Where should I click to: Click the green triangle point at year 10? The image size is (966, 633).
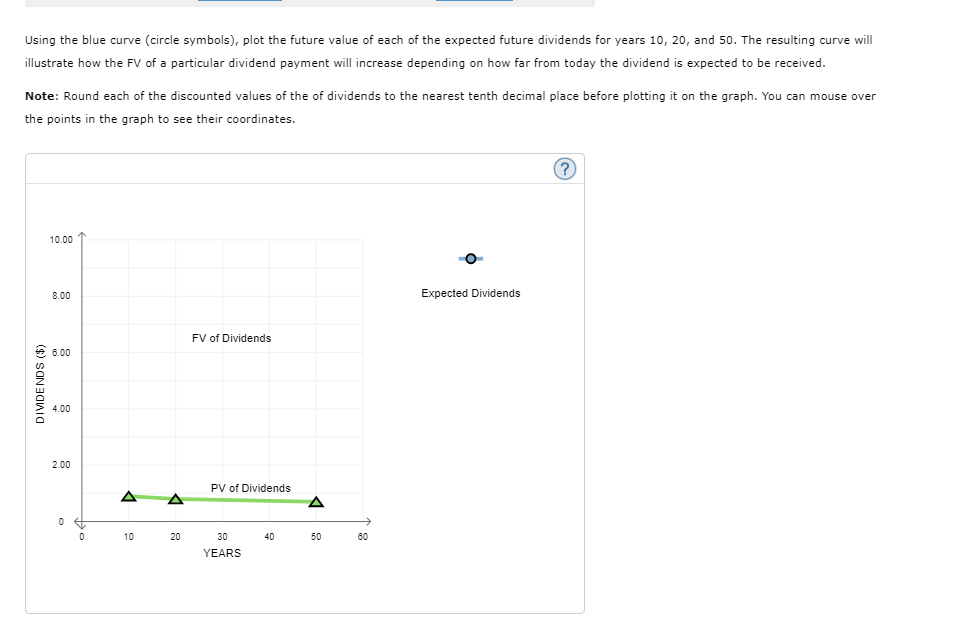pos(128,495)
